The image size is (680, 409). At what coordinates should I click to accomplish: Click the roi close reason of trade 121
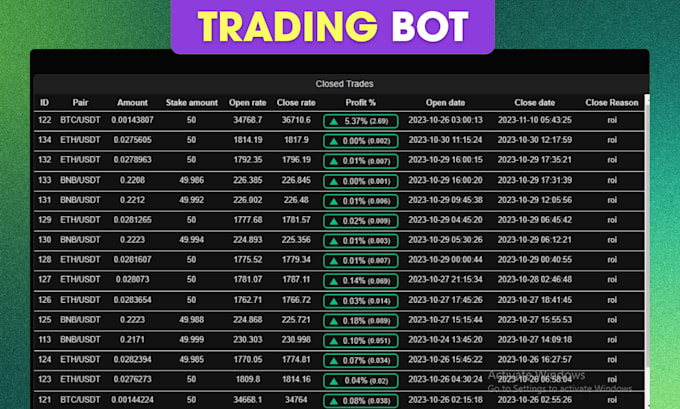coord(612,399)
